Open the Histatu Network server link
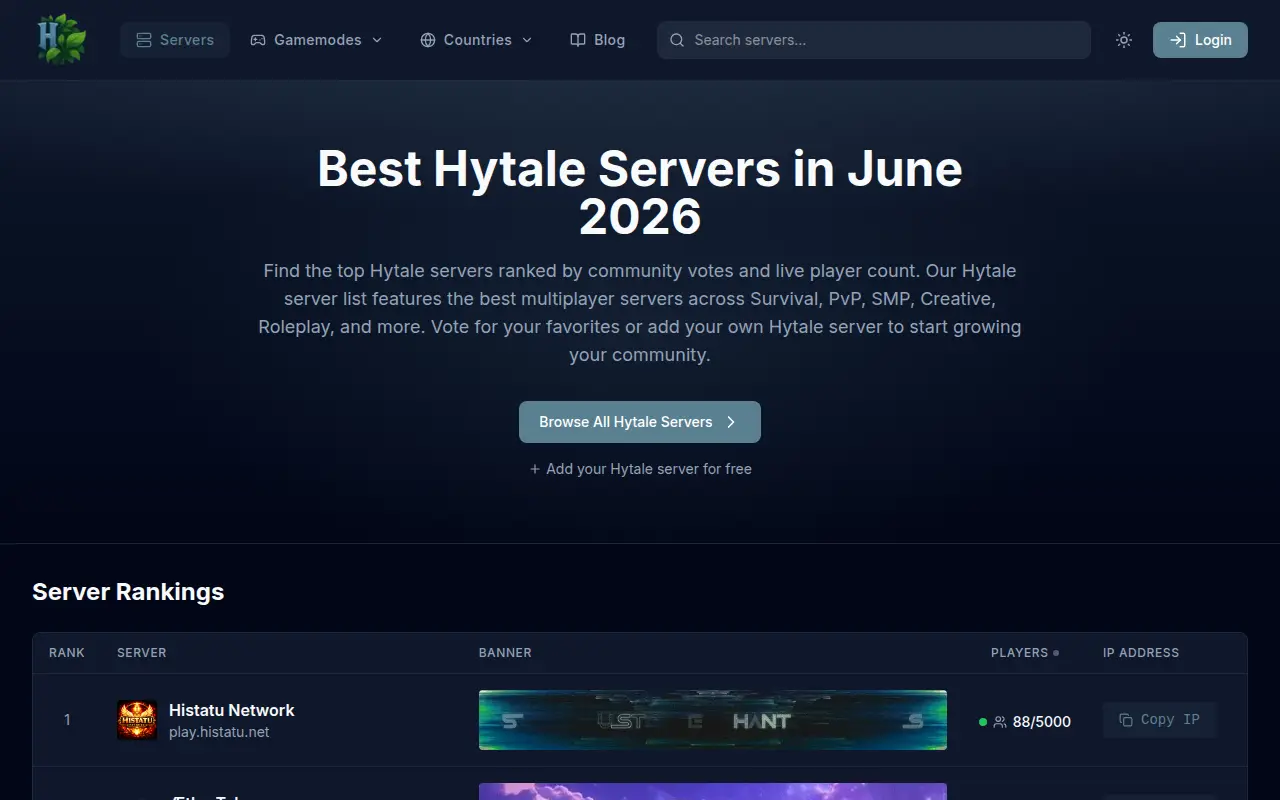Viewport: 1280px width, 800px height. click(232, 710)
